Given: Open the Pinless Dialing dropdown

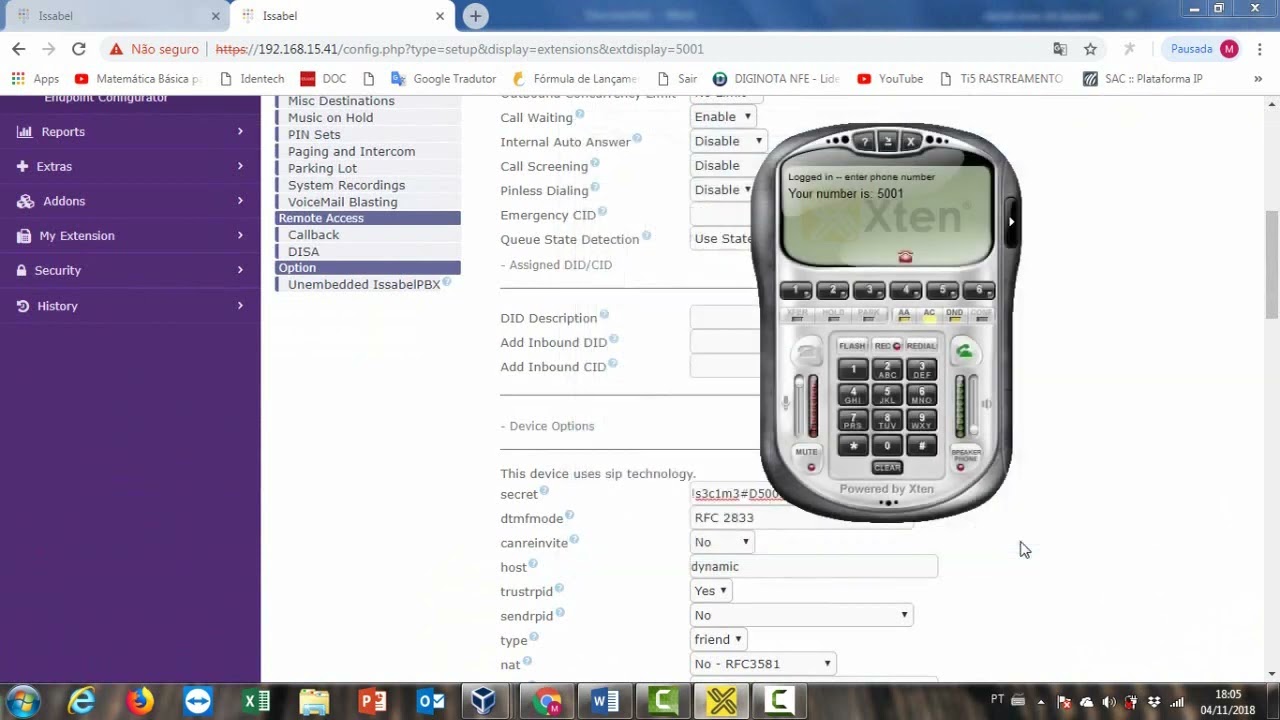Looking at the screenshot, I should (x=723, y=190).
